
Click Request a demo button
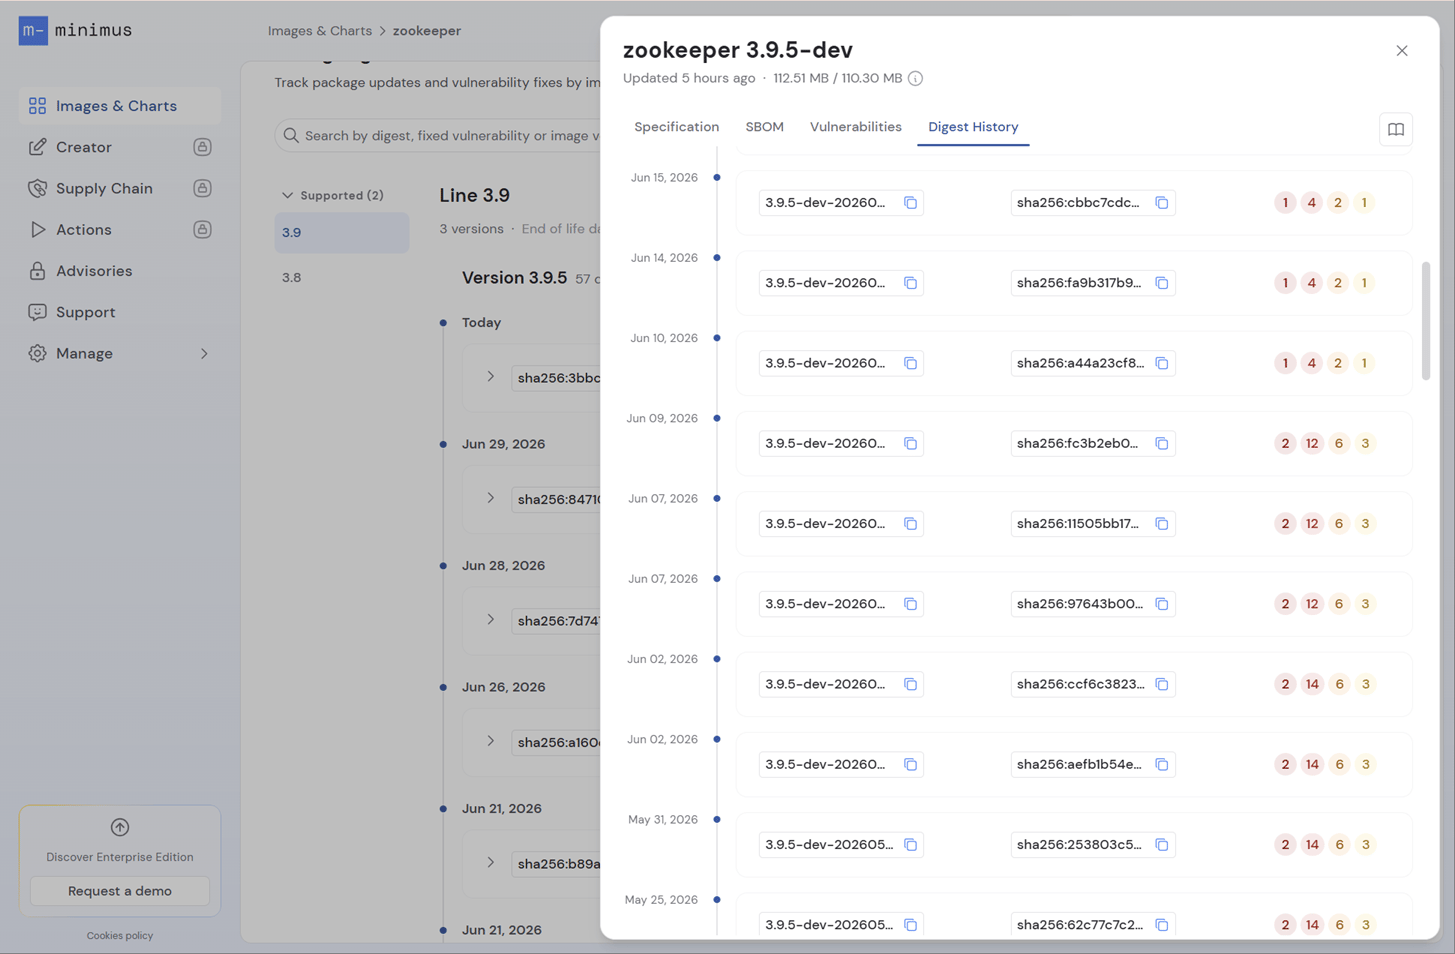tap(120, 891)
